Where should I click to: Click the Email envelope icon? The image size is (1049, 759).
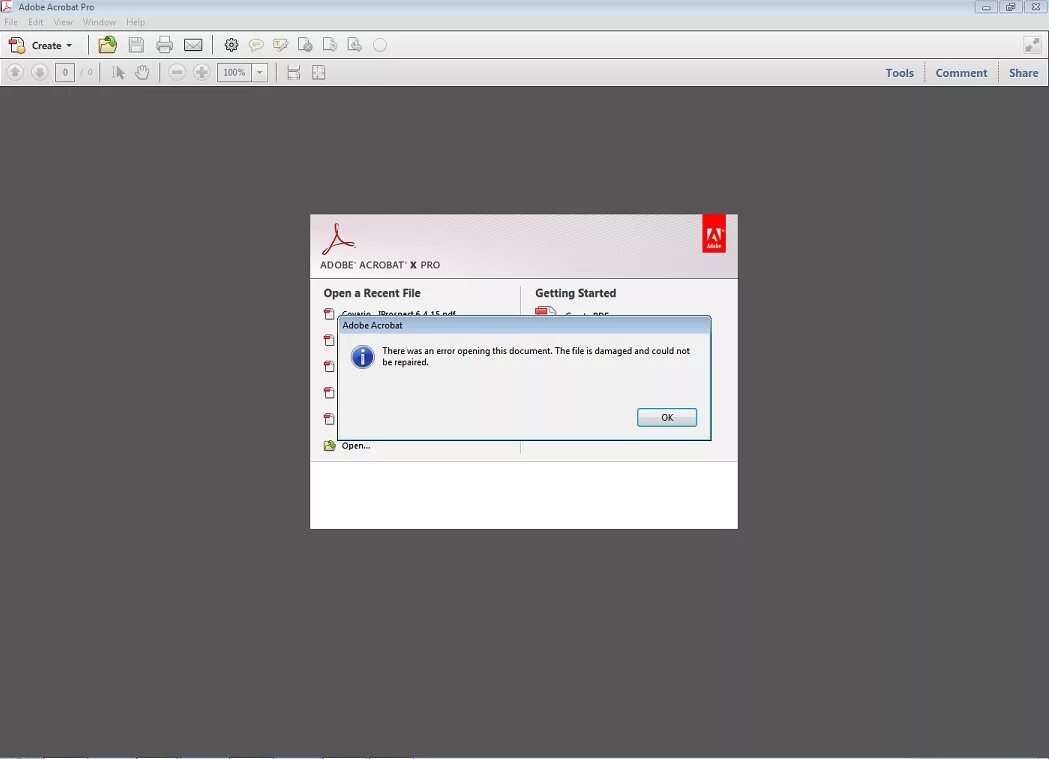[193, 45]
